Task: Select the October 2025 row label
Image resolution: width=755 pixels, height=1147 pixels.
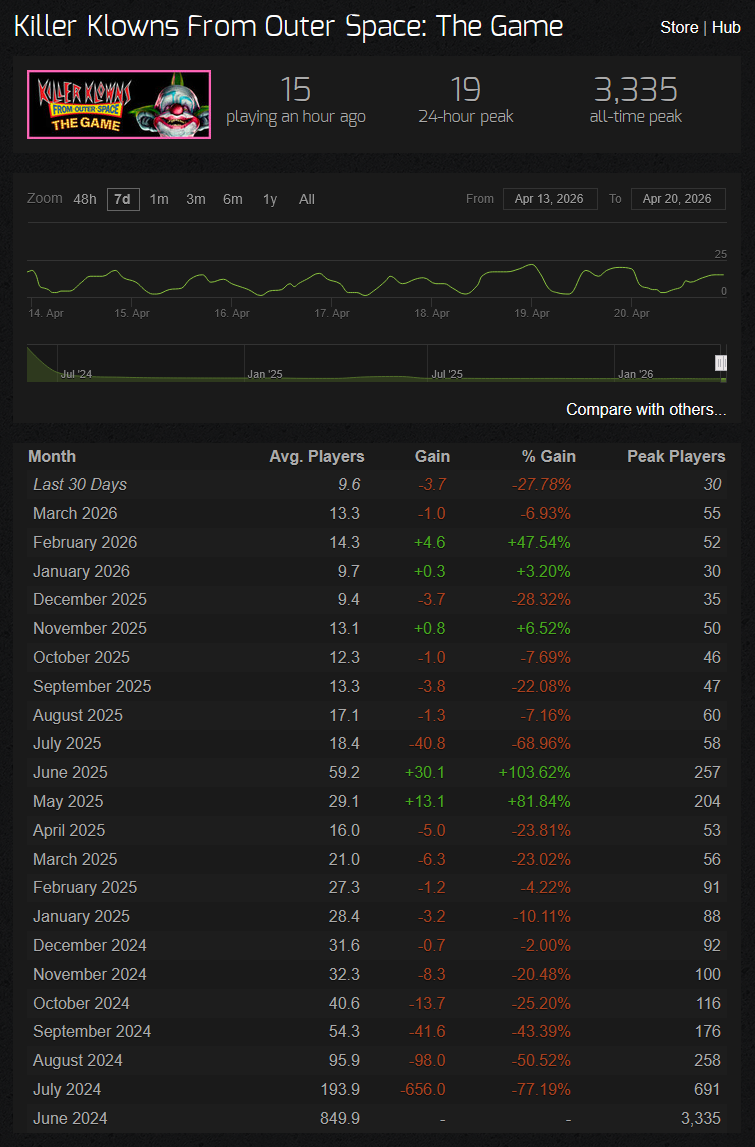Action: [81, 658]
